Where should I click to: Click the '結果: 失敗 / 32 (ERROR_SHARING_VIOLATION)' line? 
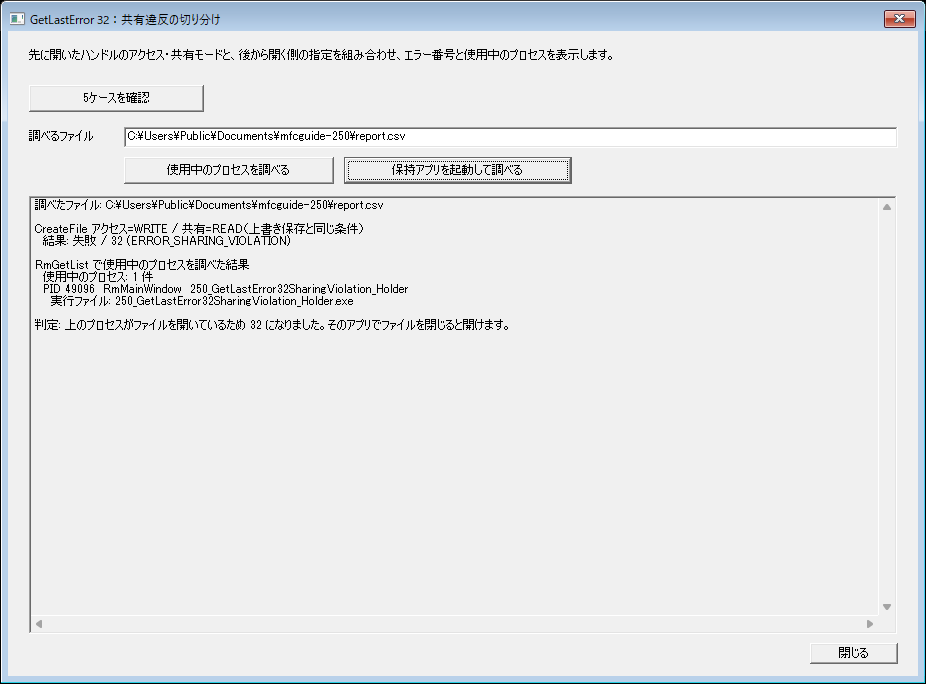[x=167, y=241]
